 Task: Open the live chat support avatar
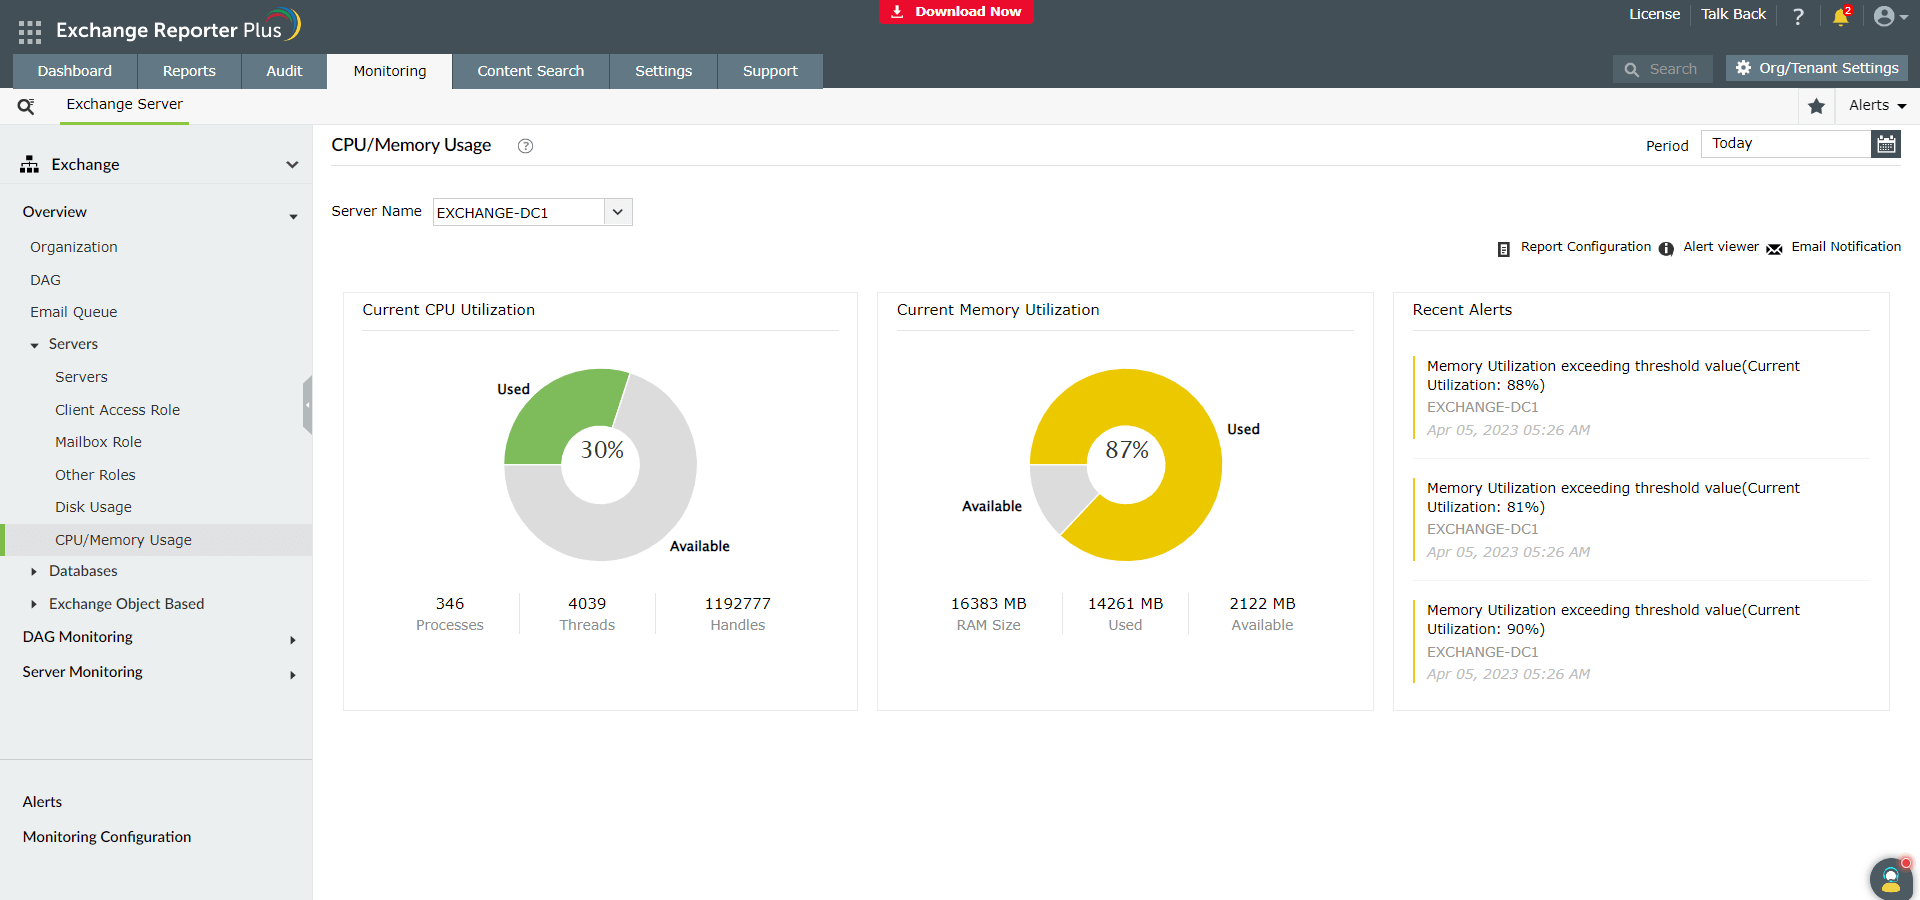pyautogui.click(x=1891, y=878)
